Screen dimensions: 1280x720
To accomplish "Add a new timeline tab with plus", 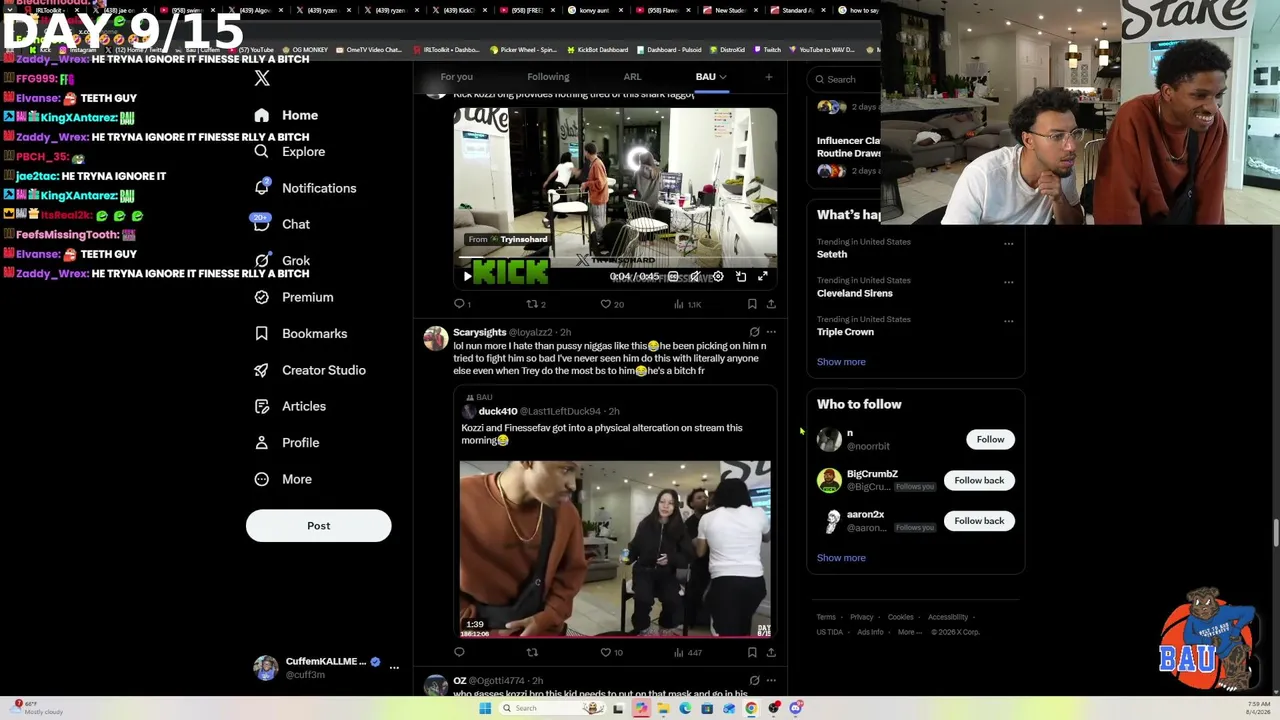I will [768, 77].
